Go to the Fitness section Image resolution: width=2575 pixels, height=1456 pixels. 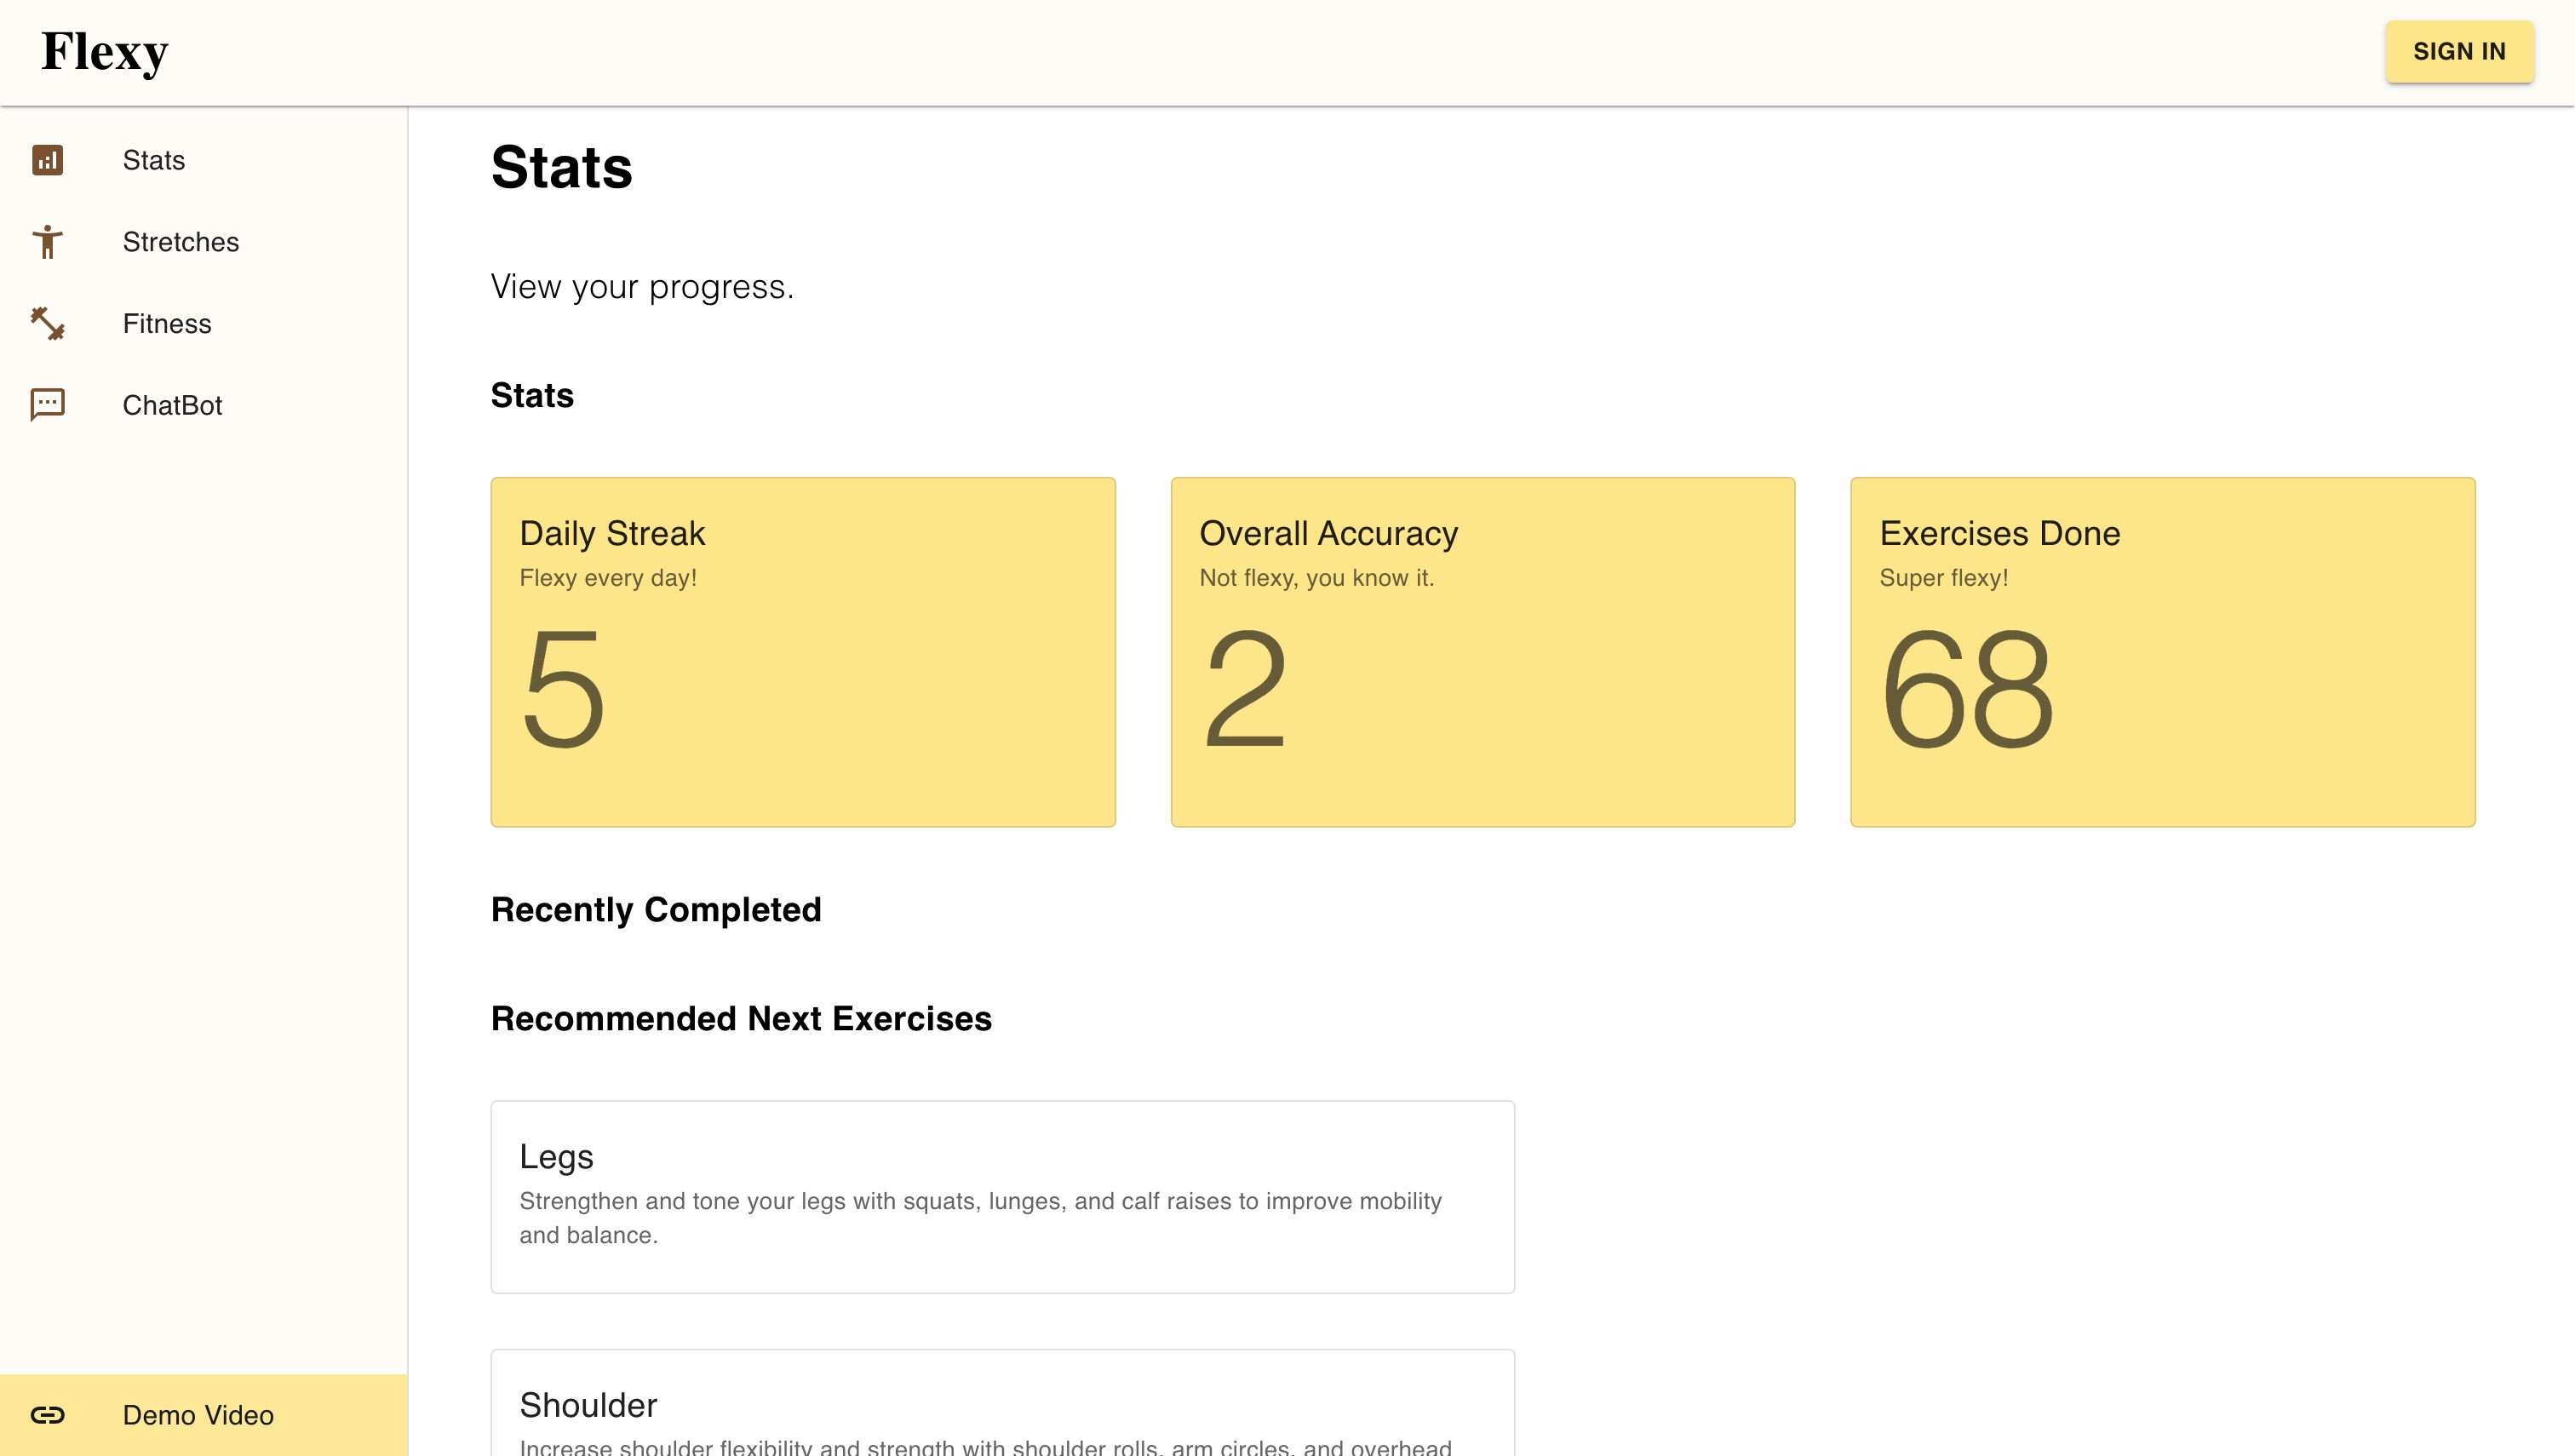[167, 323]
